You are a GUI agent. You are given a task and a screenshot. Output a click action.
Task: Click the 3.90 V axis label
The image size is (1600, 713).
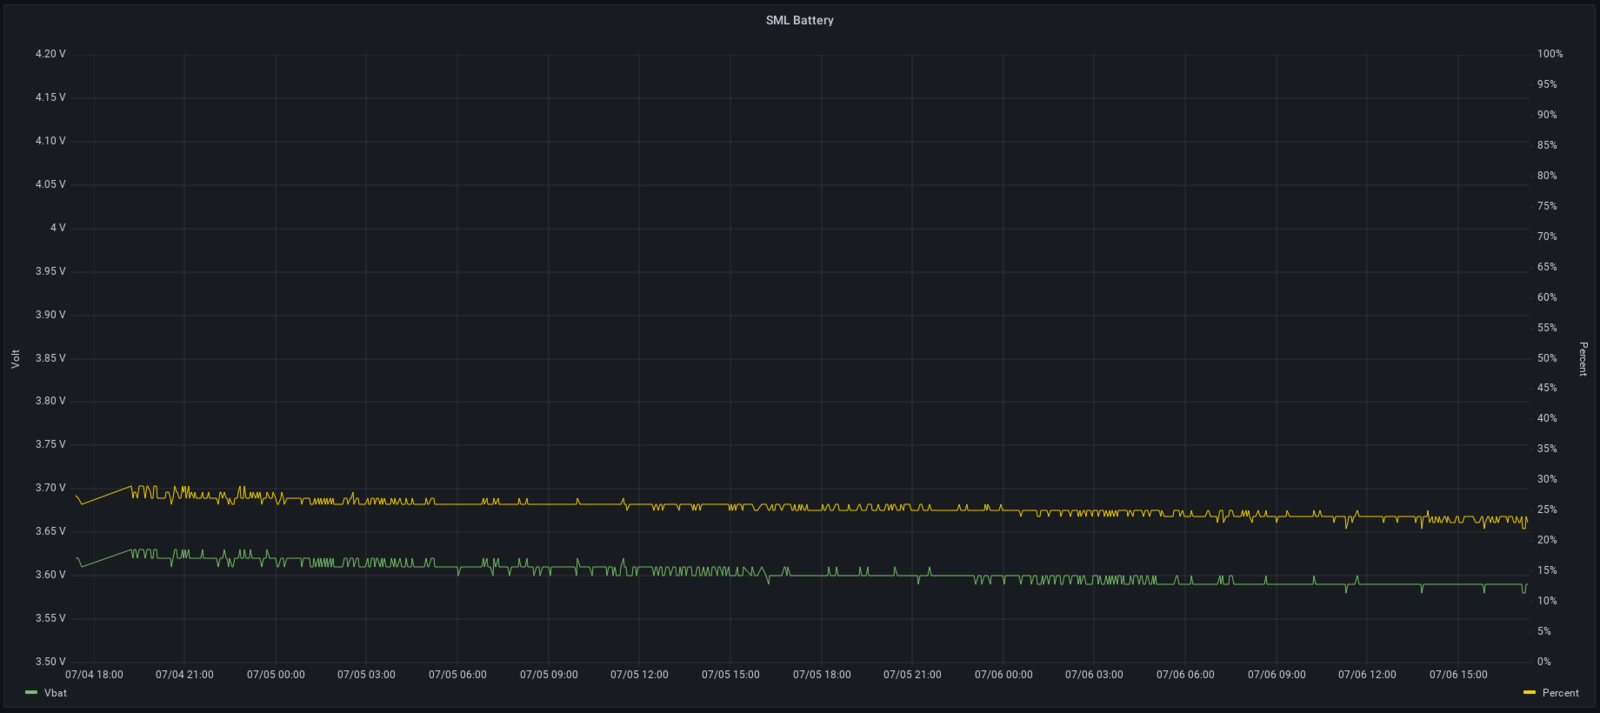coord(50,315)
